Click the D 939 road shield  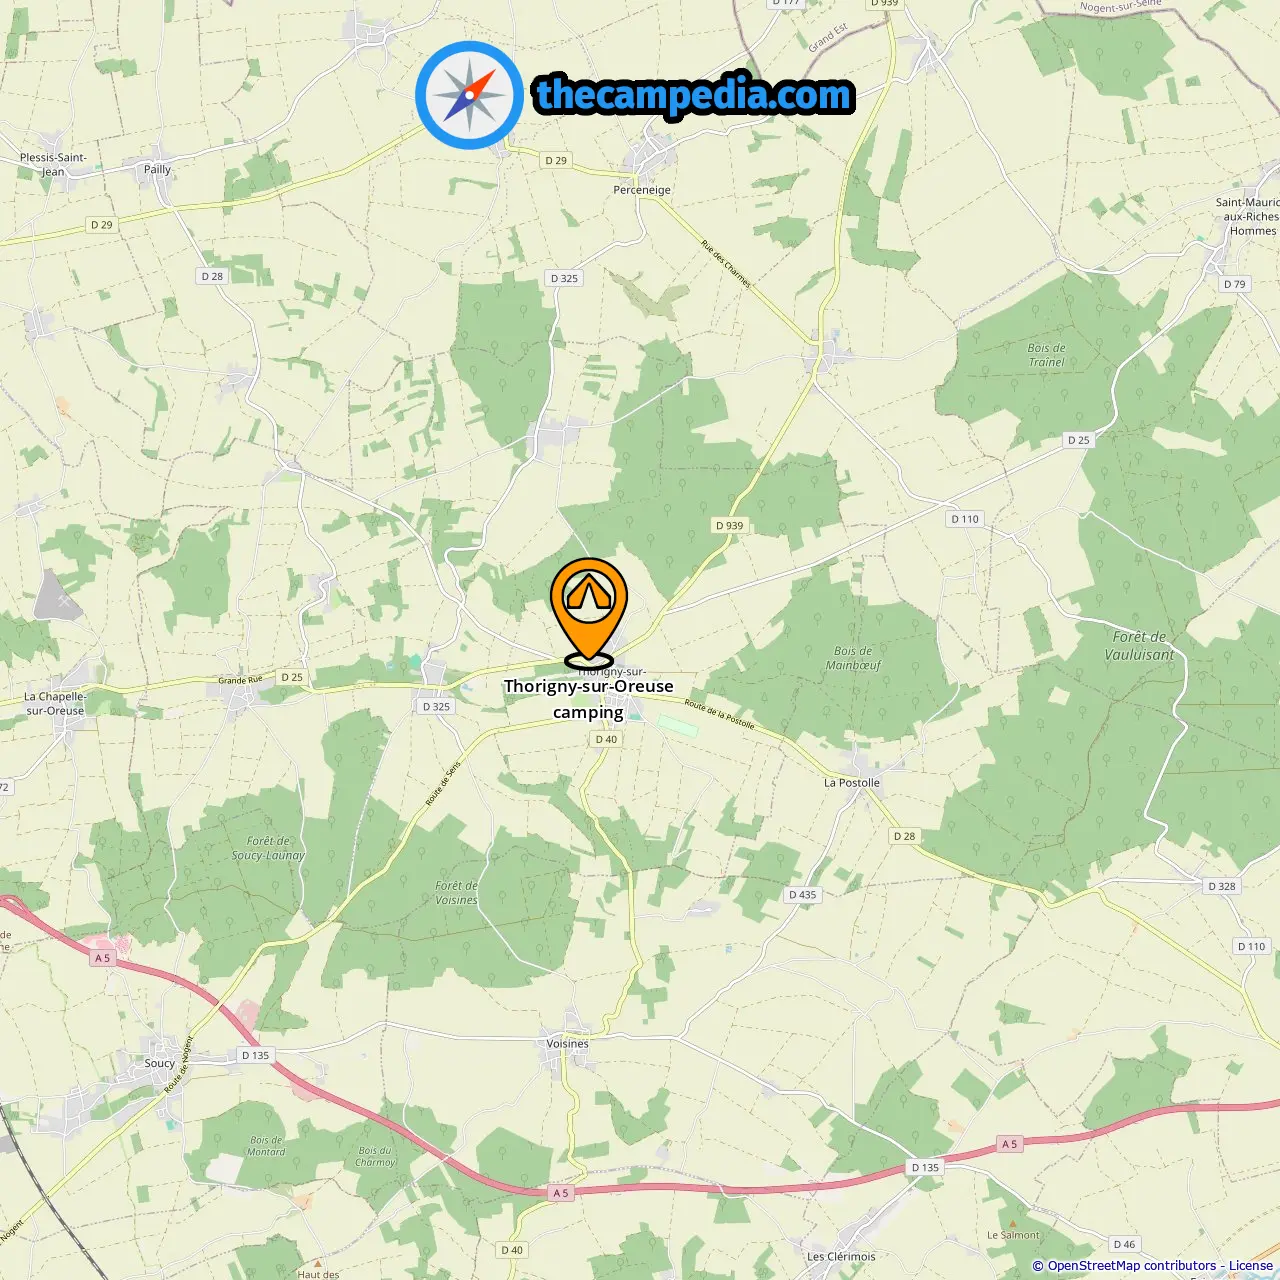pyautogui.click(x=730, y=525)
